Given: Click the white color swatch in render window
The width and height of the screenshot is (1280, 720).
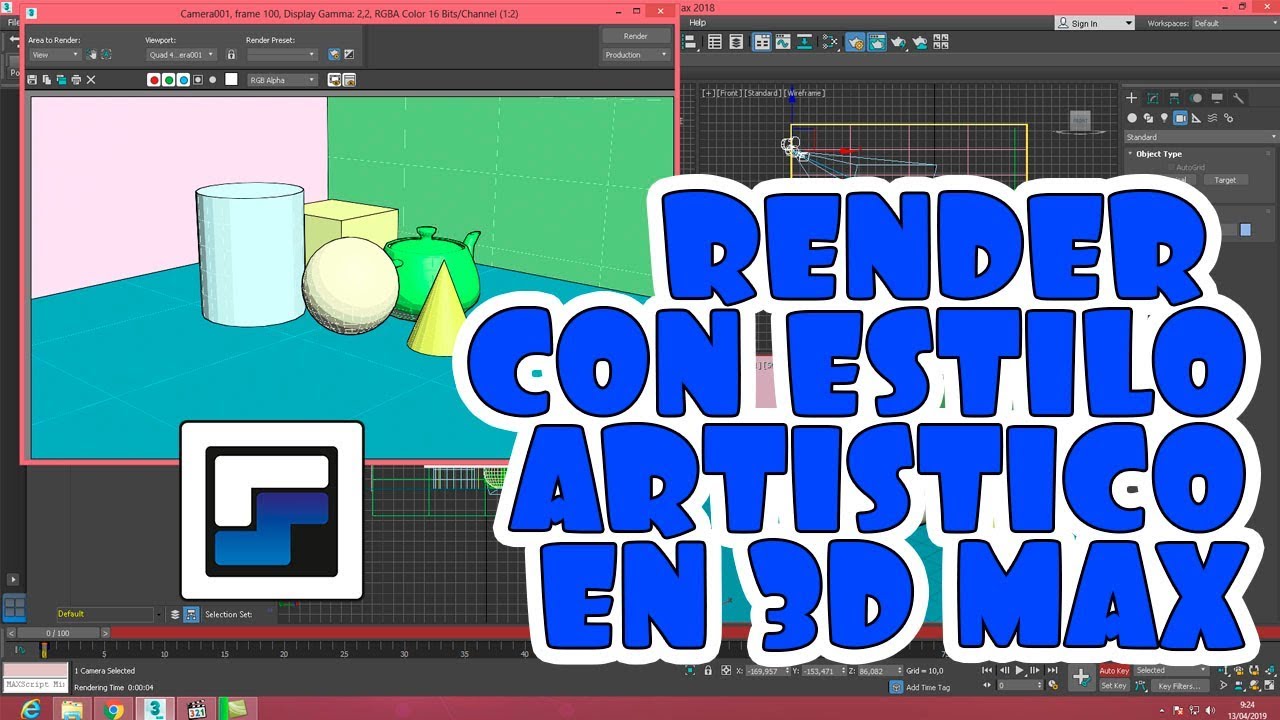Looking at the screenshot, I should click(231, 79).
